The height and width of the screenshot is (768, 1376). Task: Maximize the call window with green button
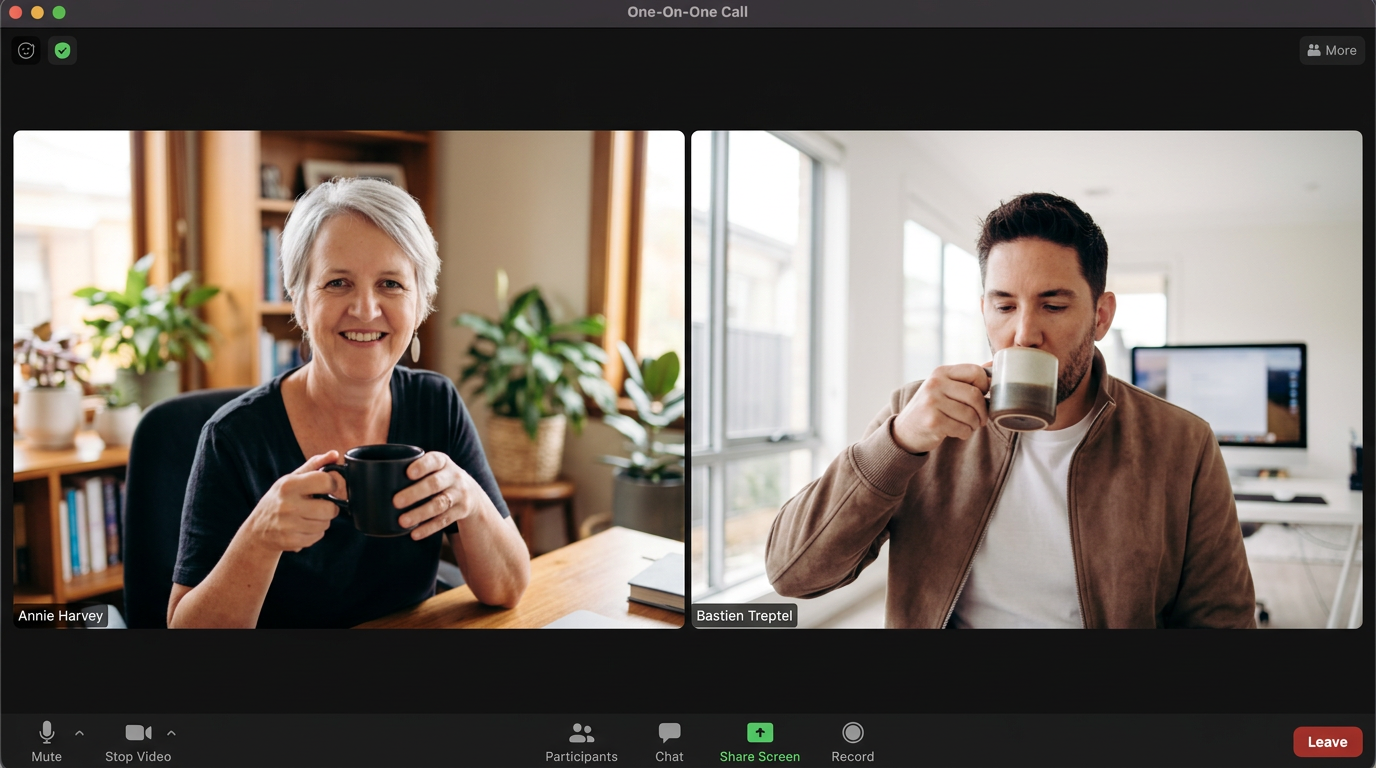(x=59, y=12)
